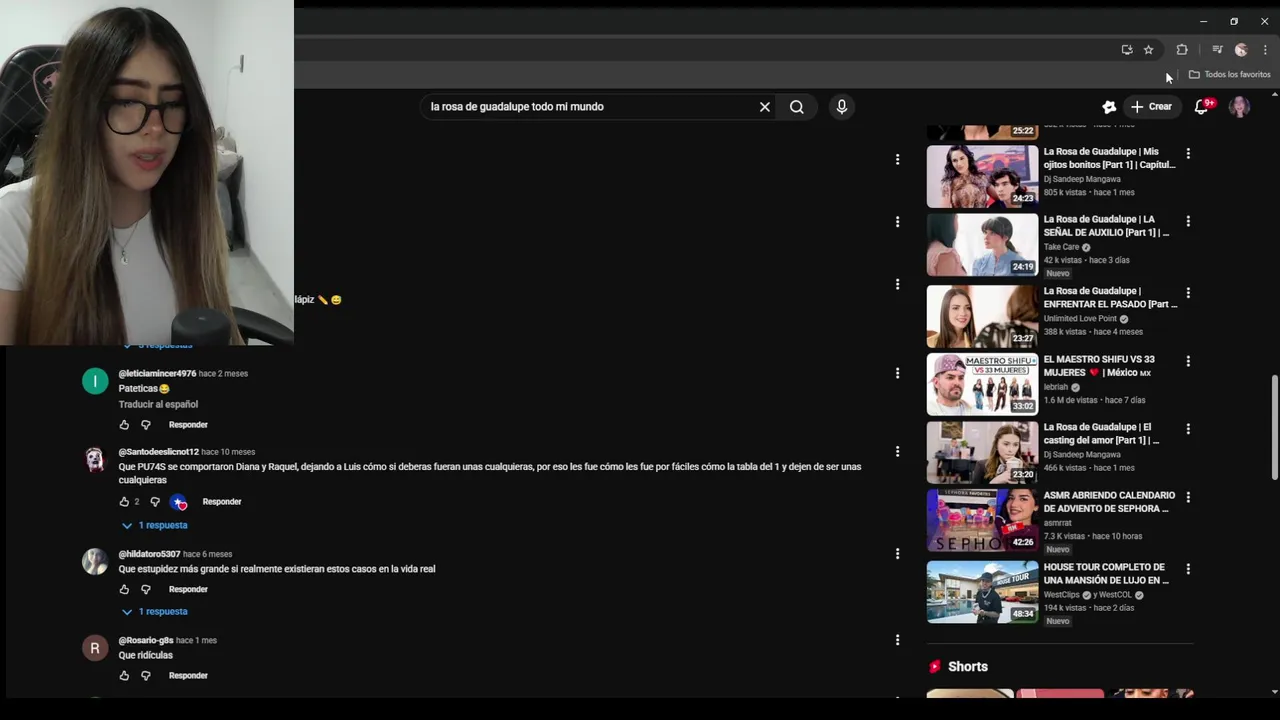Viewport: 1280px width, 720px height.
Task: Open EL MAESTRO SHIFU VS 33 MUJERES thumbnail
Action: pos(982,384)
